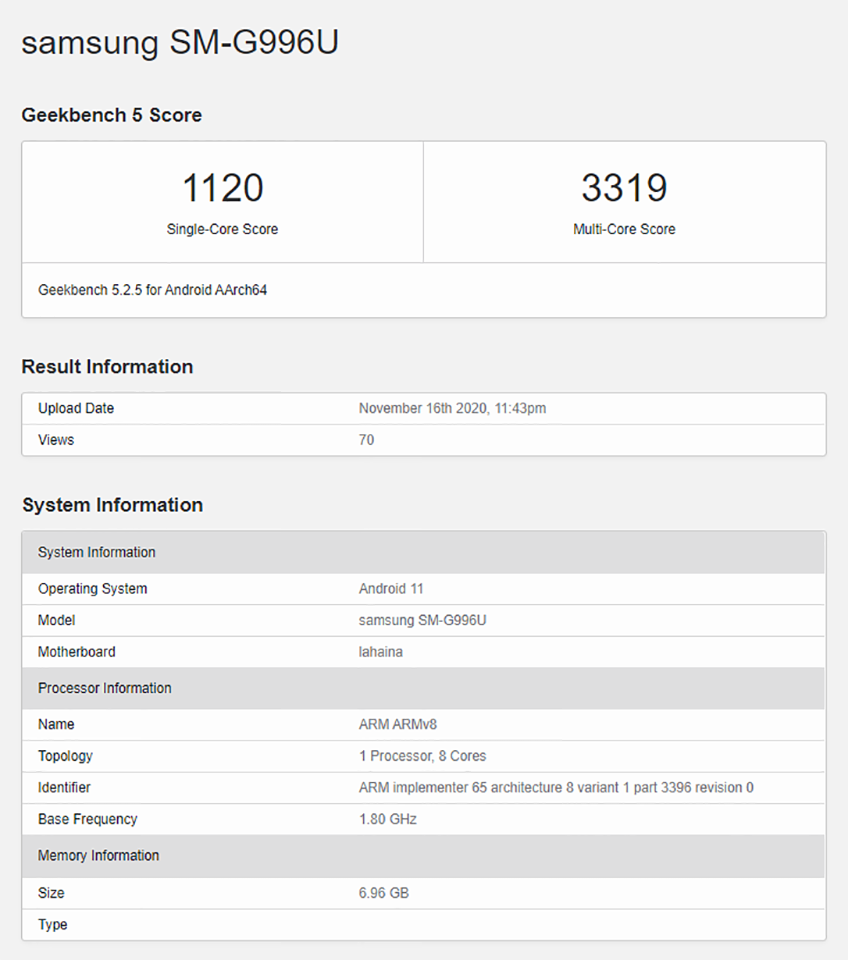Screen dimensions: 848x960
Task: Click the 'Identifier' row label
Action: [x=64, y=787]
